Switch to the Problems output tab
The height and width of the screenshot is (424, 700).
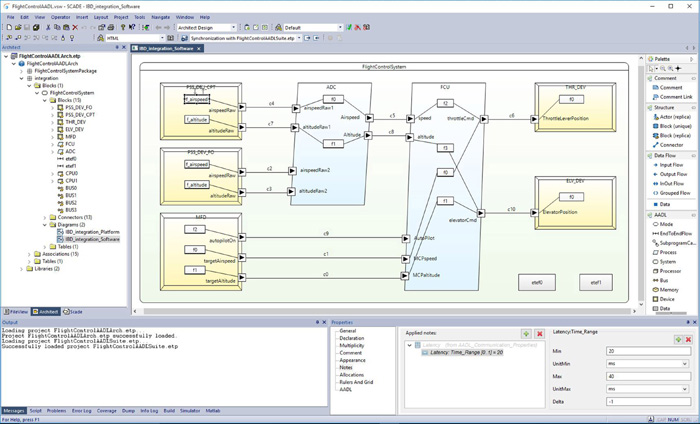57,411
